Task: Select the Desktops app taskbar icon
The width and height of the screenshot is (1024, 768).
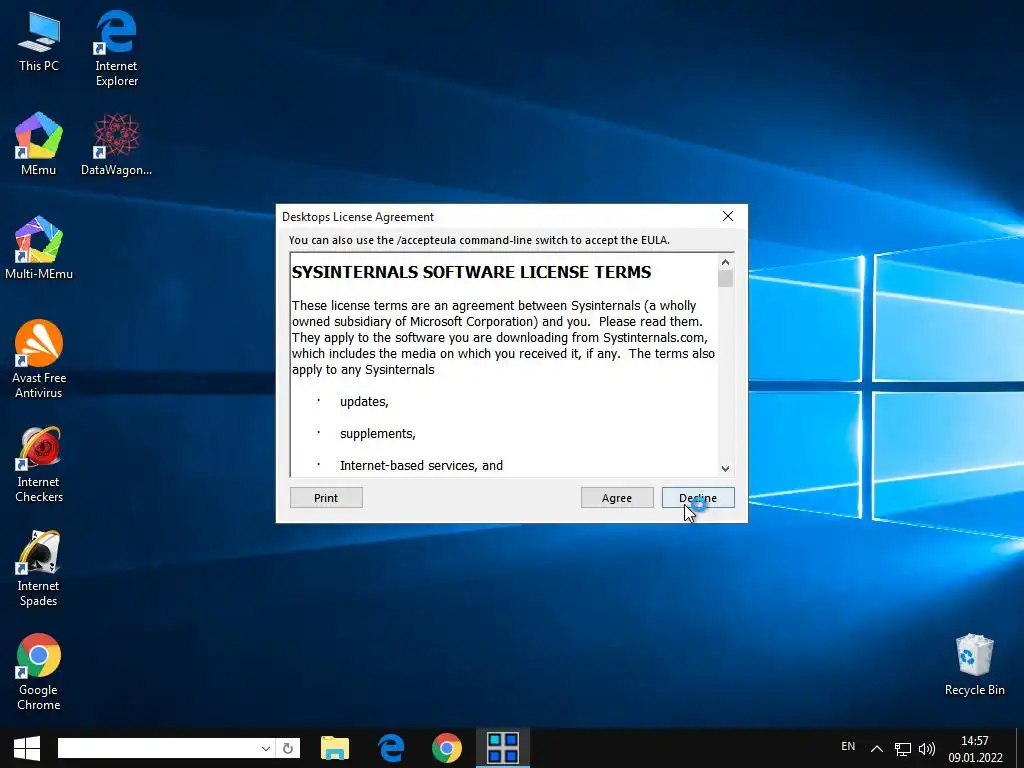Action: tap(503, 748)
